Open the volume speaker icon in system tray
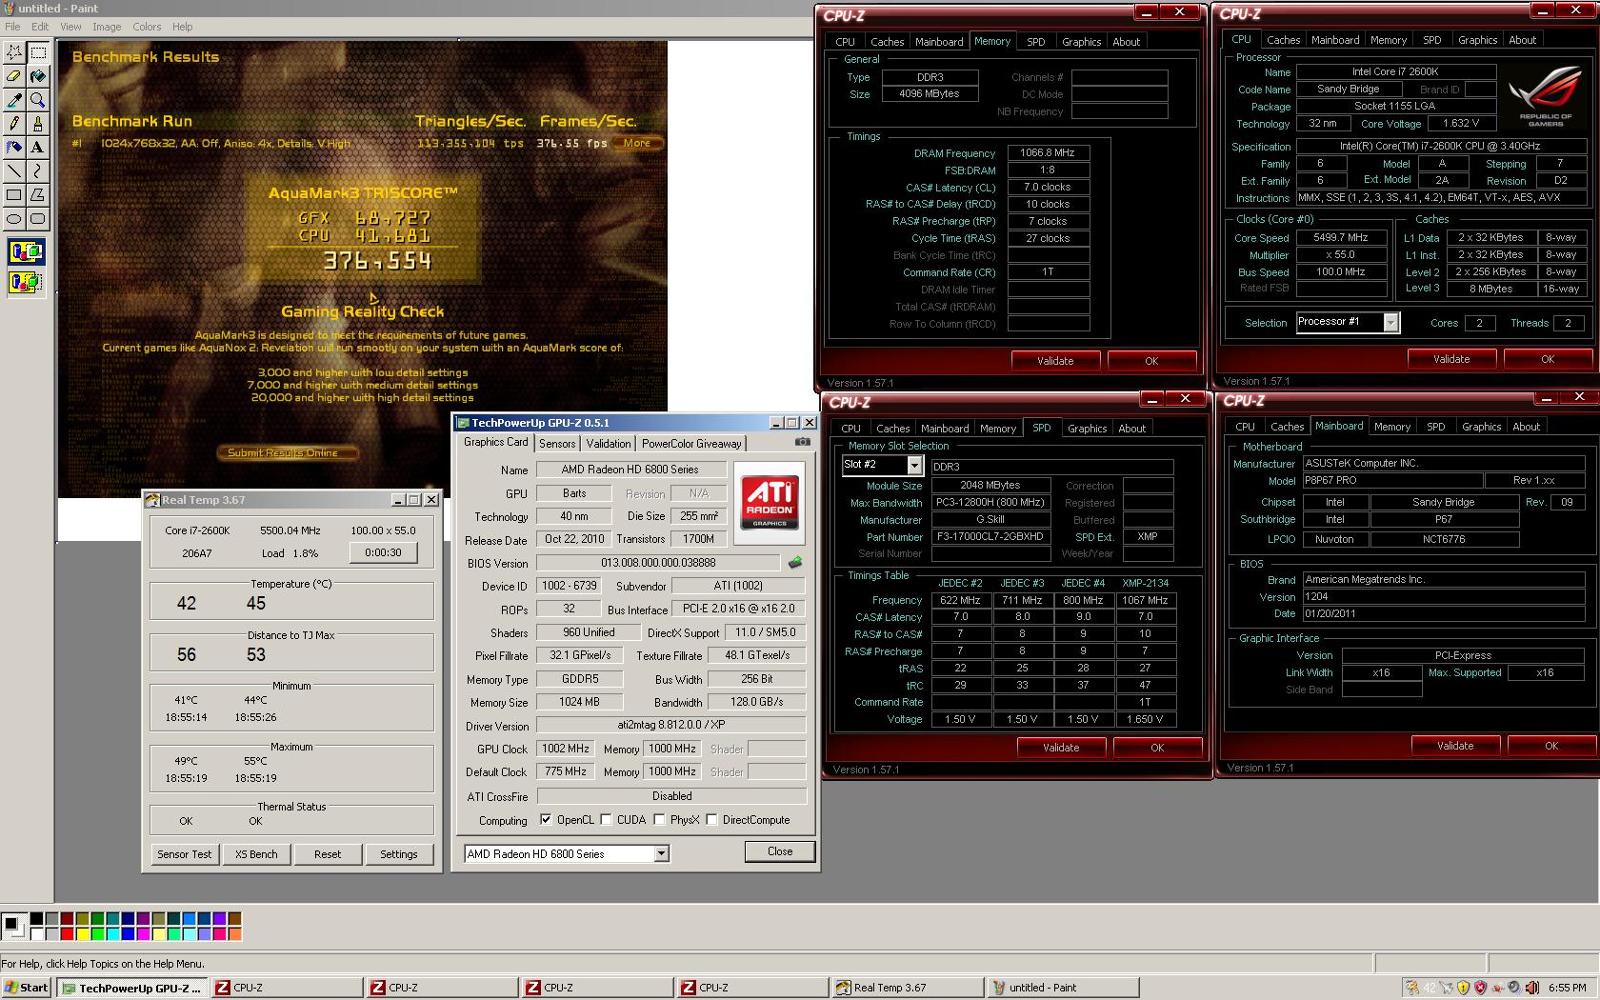 [x=1531, y=988]
